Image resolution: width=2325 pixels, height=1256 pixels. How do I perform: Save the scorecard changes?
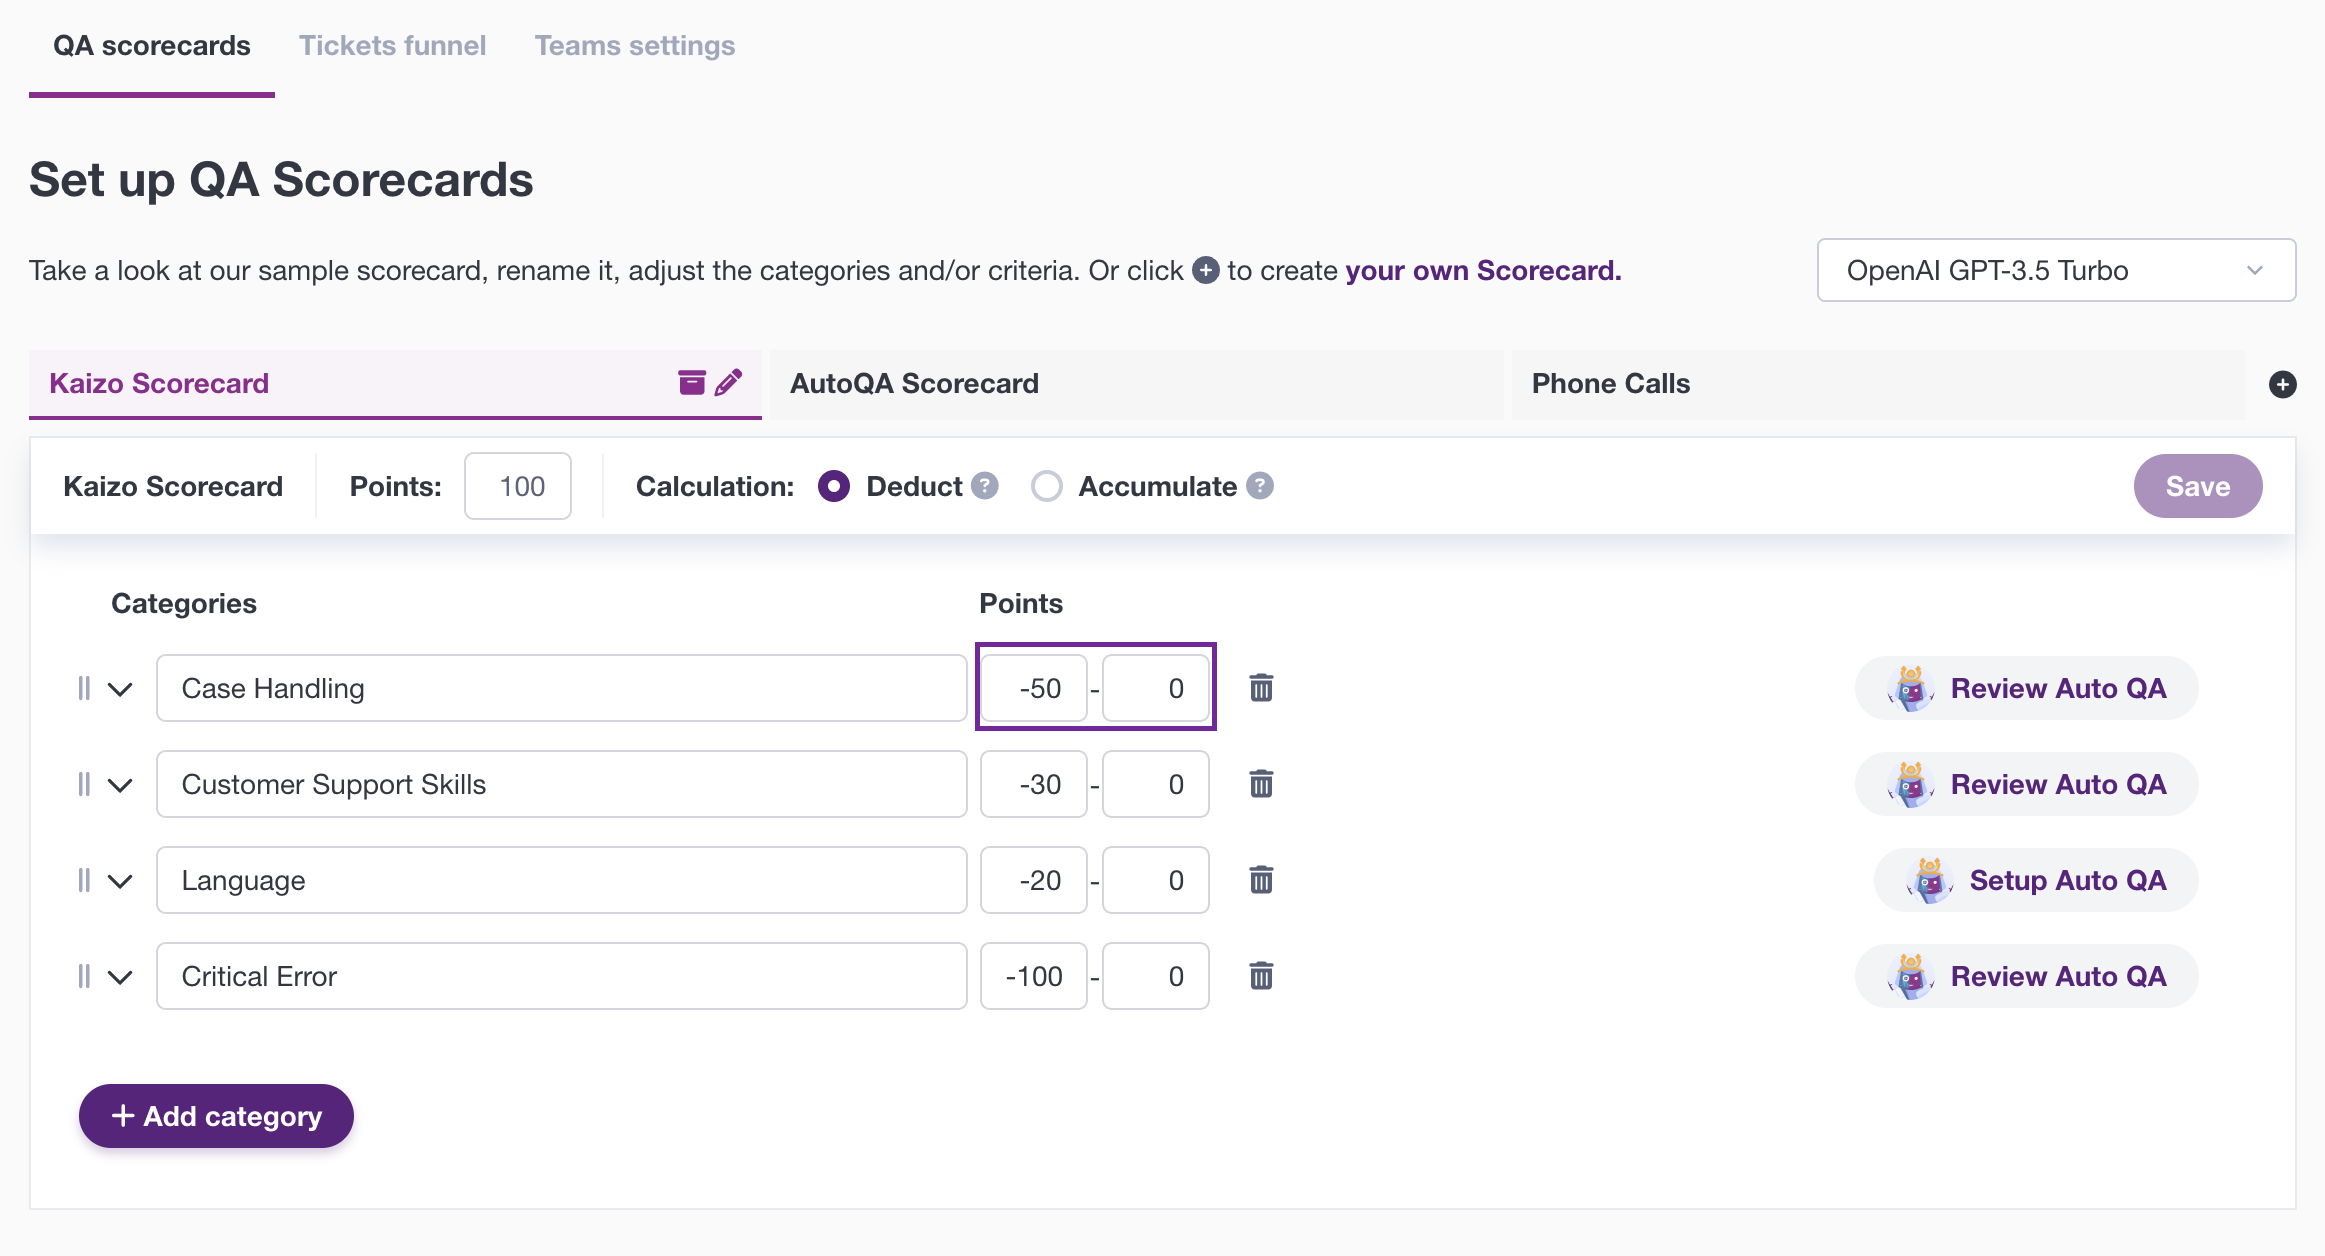coord(2198,486)
